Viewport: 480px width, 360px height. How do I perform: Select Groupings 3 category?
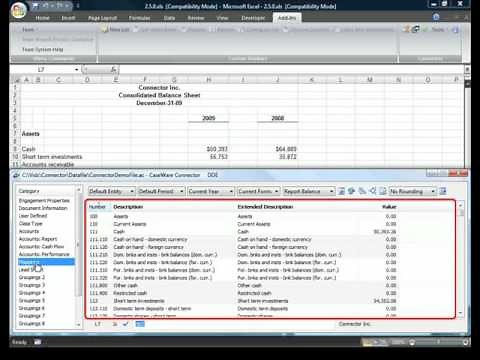(32, 285)
